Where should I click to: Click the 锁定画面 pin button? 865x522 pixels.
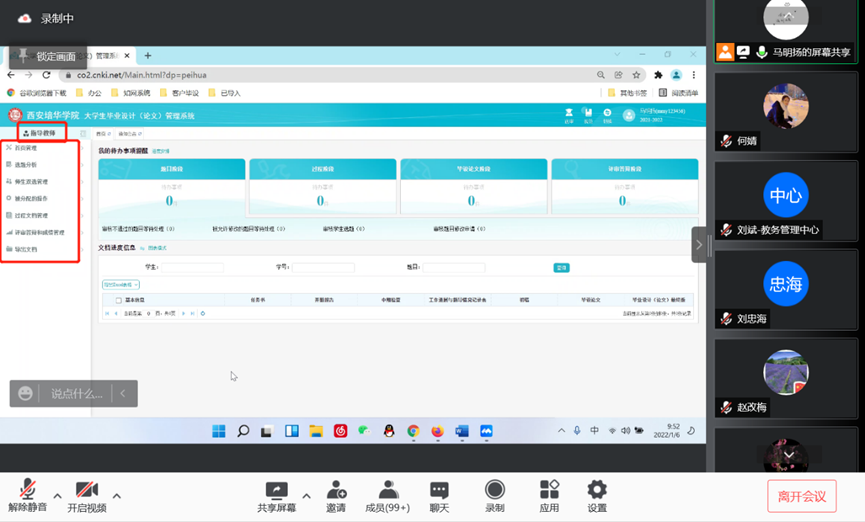(x=46, y=56)
